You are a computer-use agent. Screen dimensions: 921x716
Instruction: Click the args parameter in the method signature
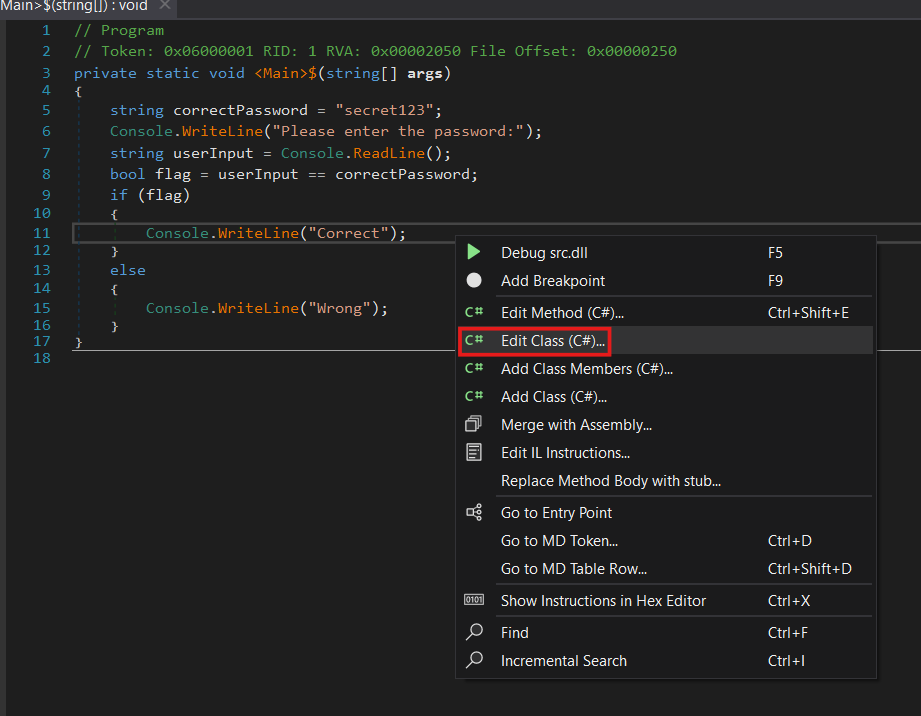click(x=425, y=73)
